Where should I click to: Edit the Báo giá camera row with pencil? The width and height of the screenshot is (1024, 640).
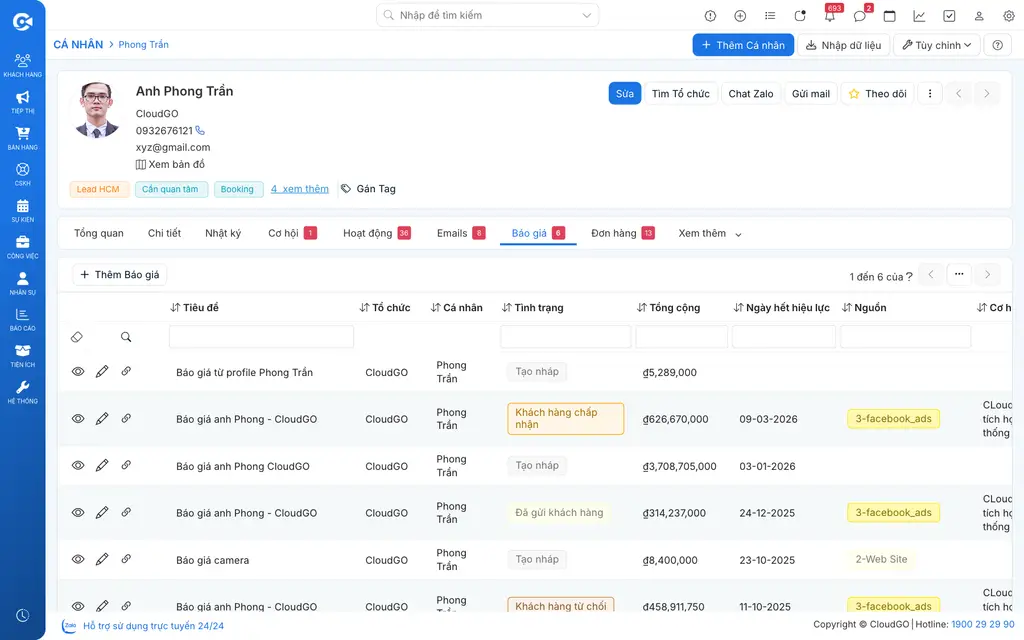(102, 560)
